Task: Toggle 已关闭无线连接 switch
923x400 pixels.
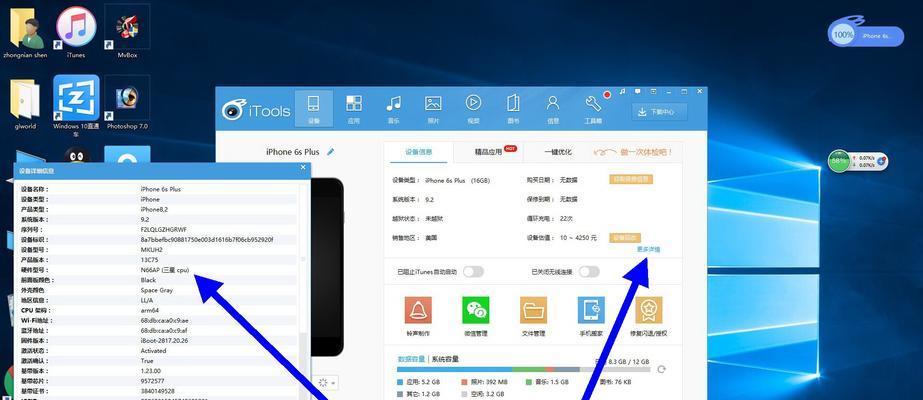Action: coord(589,272)
